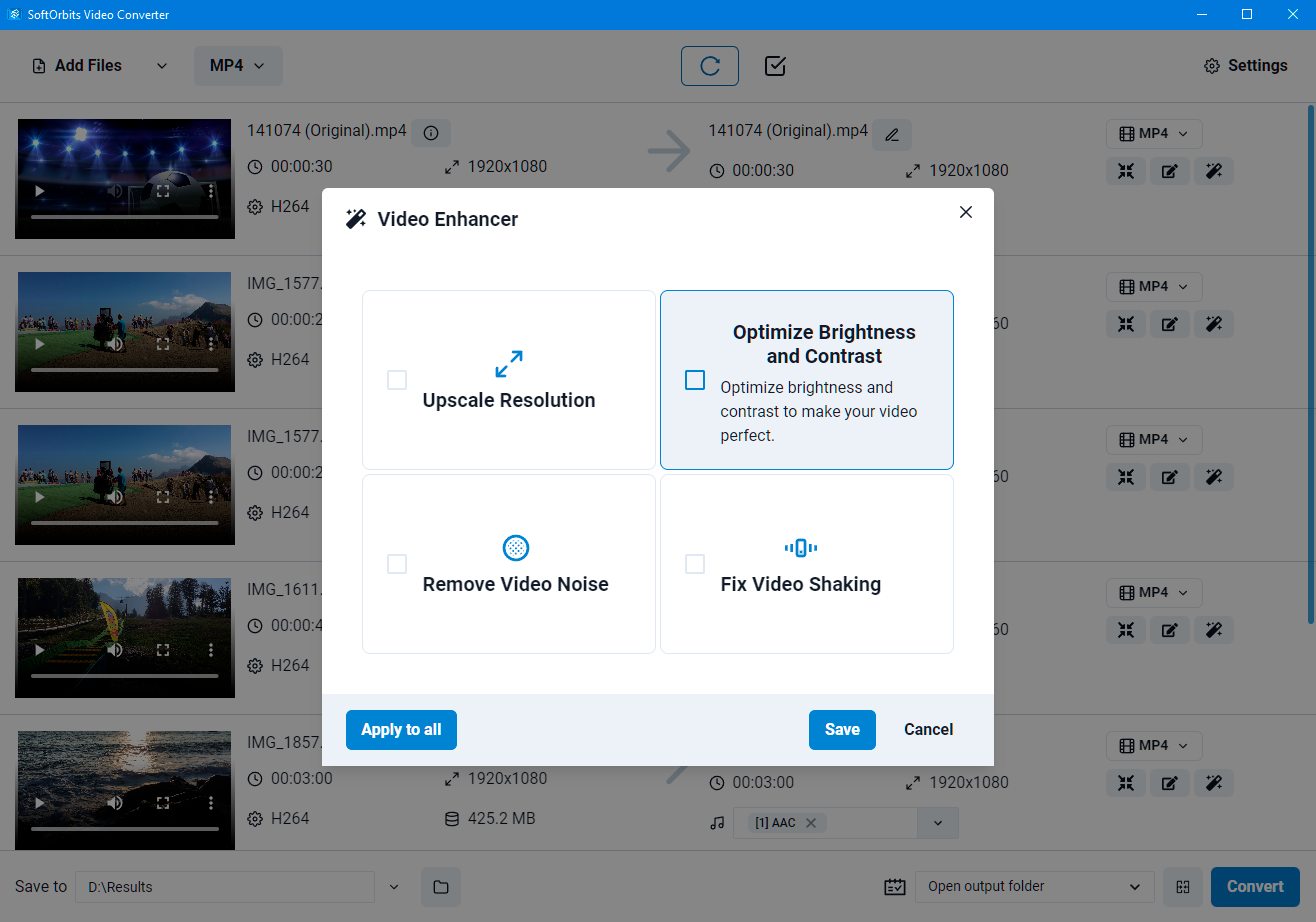The width and height of the screenshot is (1316, 922).
Task: Open the MP4 format dropdown in the toolbar
Action: point(238,65)
